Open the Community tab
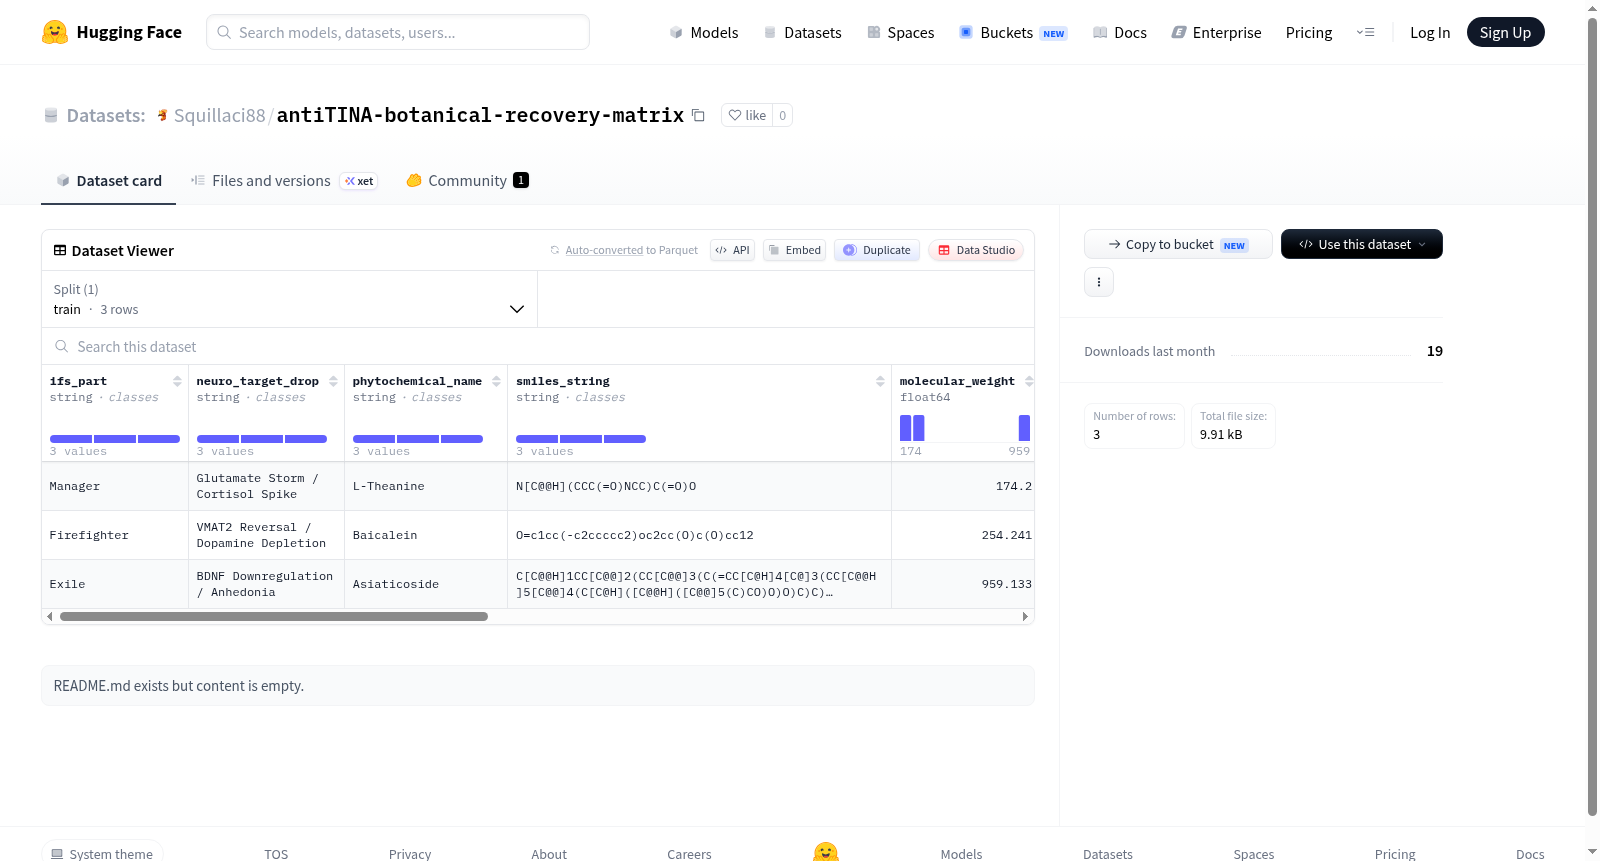The image size is (1600, 861). click(467, 181)
